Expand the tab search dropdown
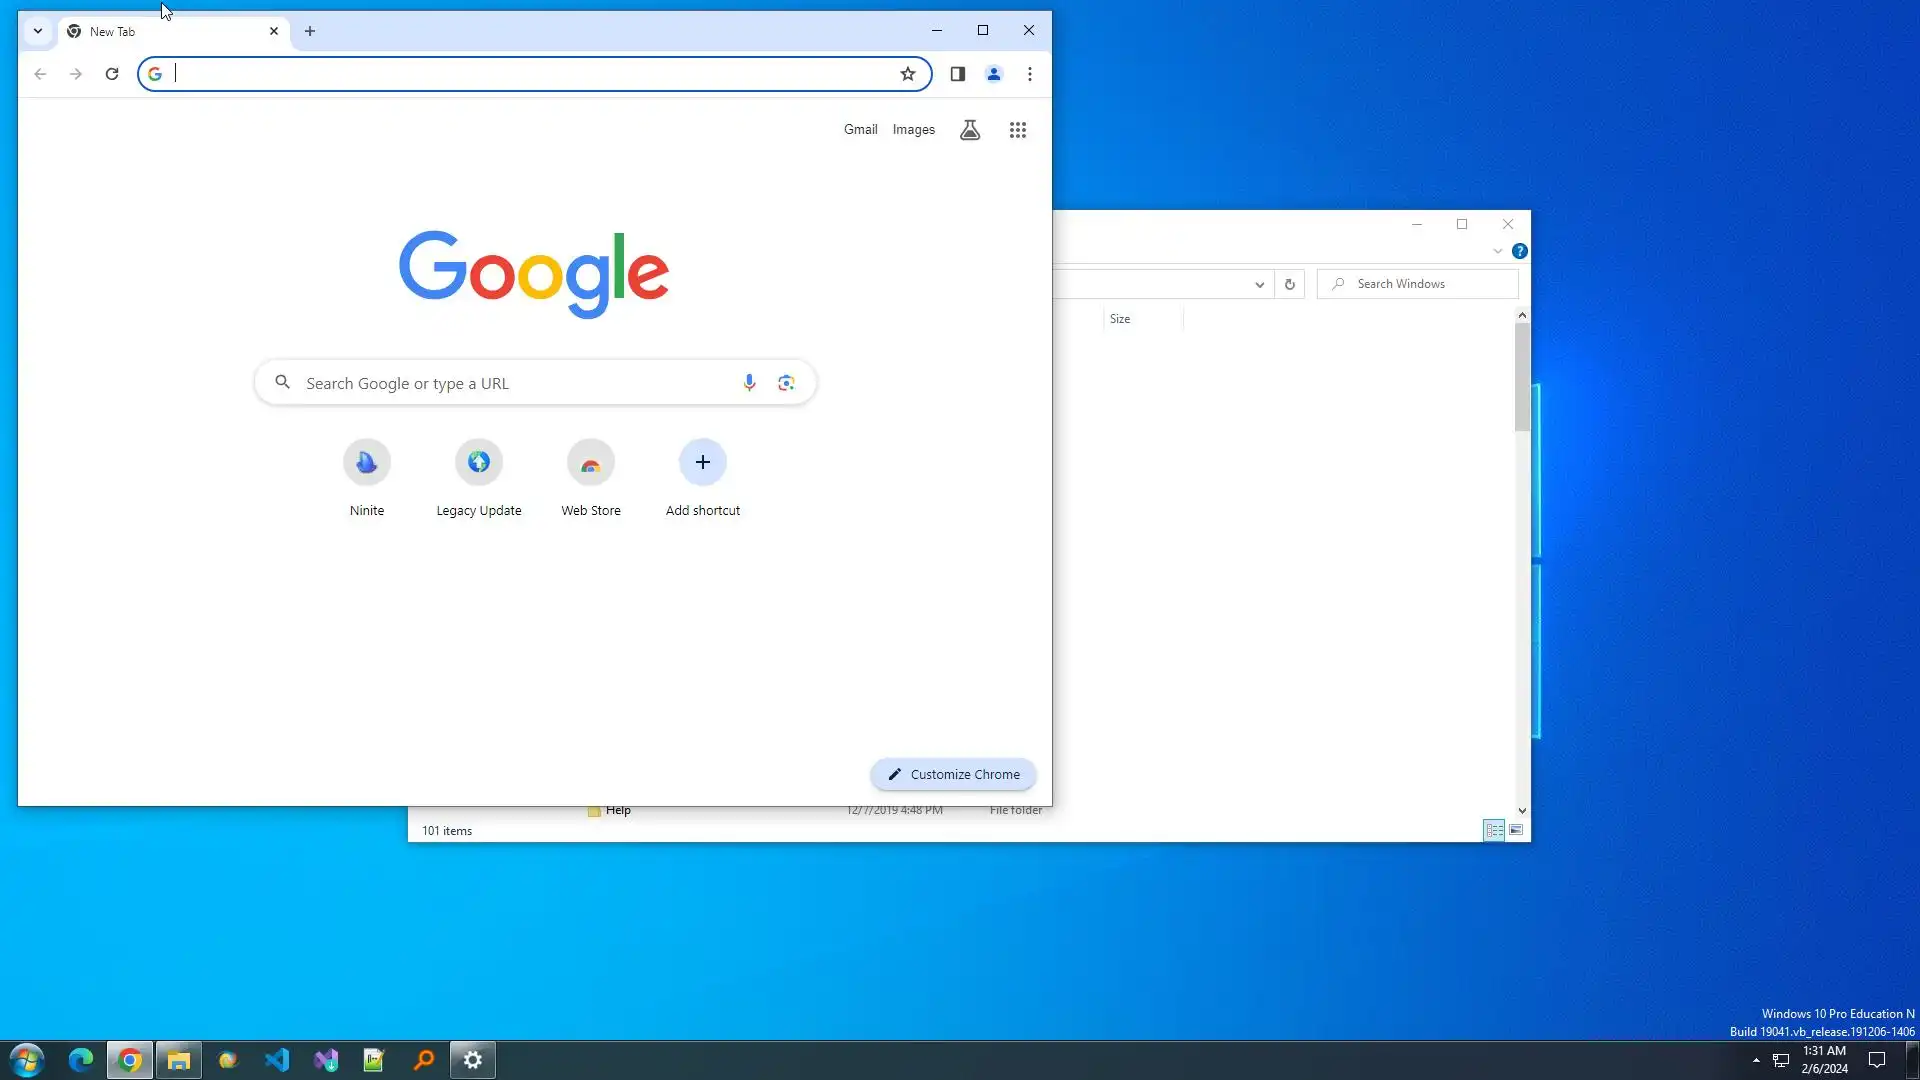The width and height of the screenshot is (1920, 1080). (x=38, y=31)
